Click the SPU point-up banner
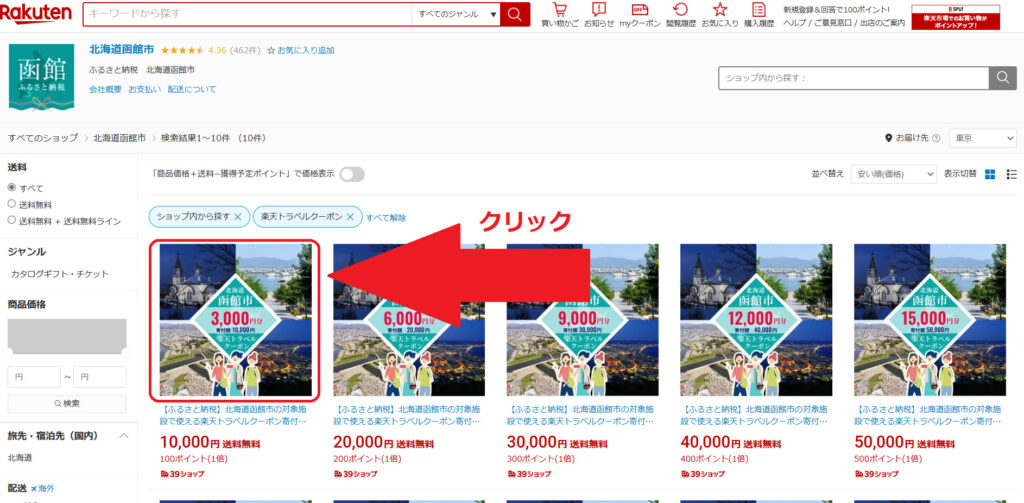This screenshot has width=1024, height=503. (x=955, y=18)
